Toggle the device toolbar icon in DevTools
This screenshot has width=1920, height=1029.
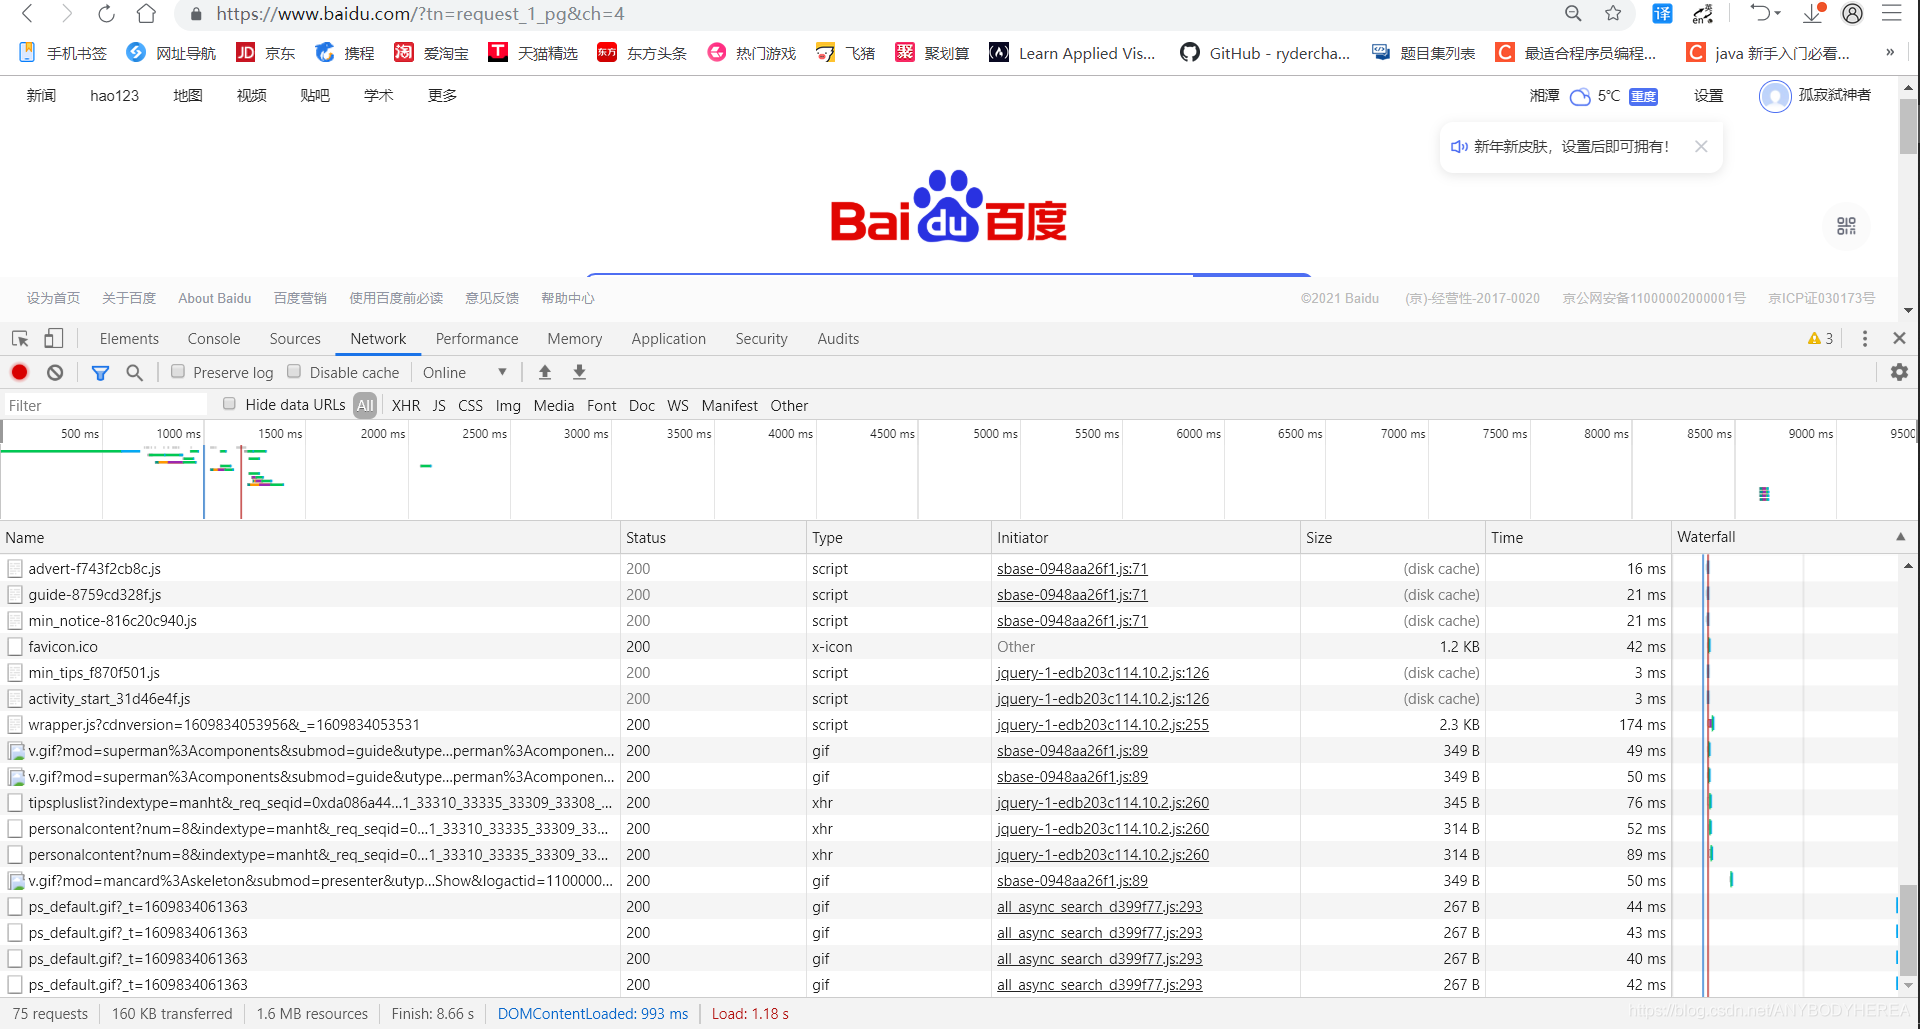53,339
